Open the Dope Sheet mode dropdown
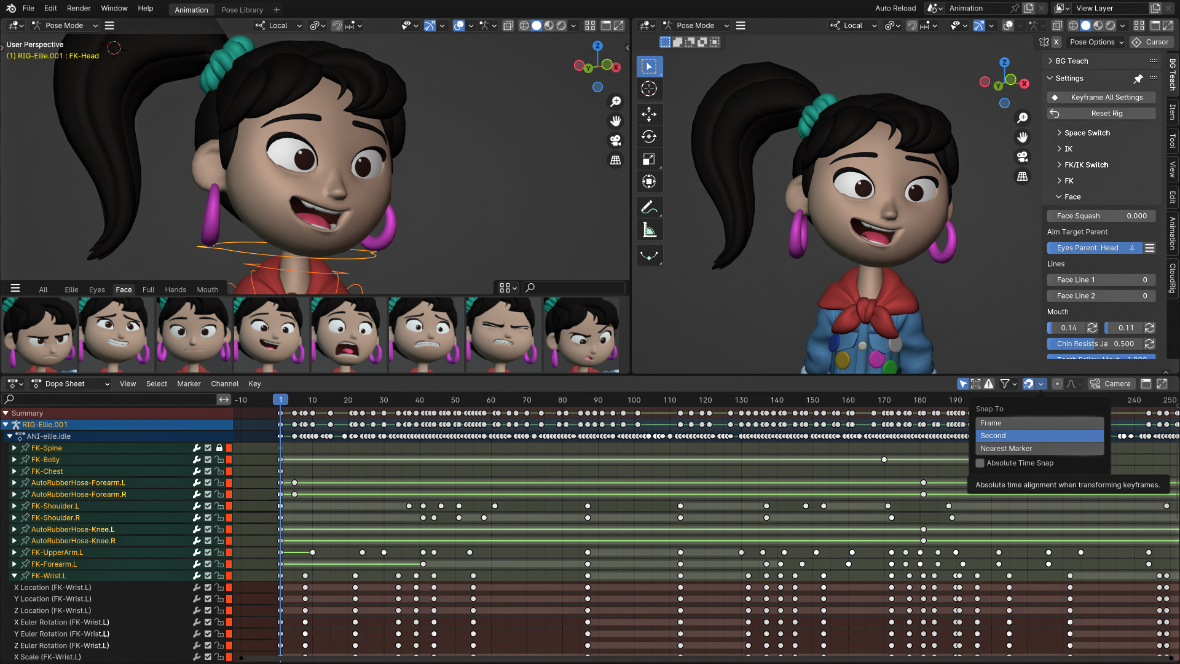Screen dimensions: 1180x664 (x=70, y=384)
